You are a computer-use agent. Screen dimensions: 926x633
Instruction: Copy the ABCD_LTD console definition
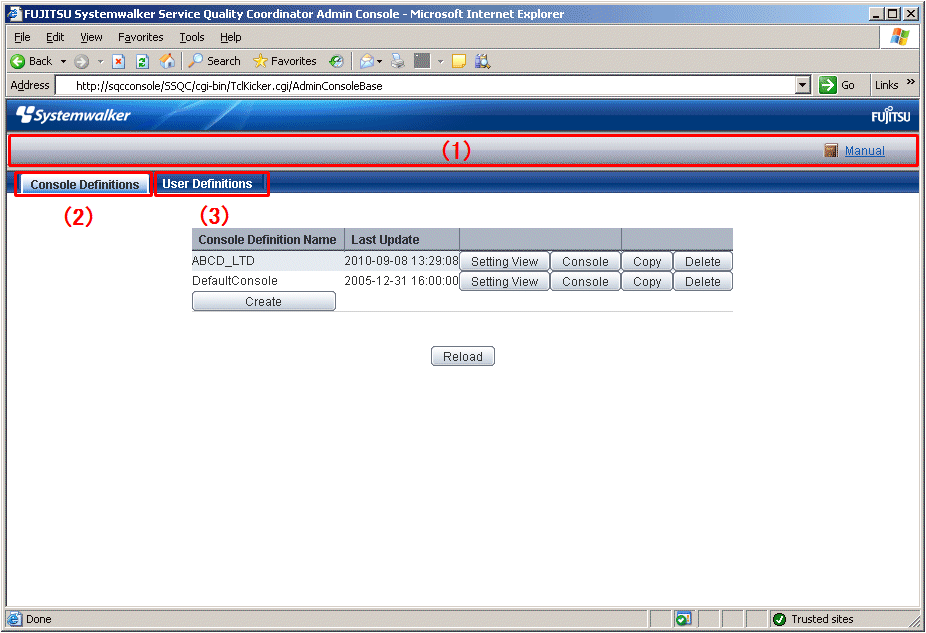point(647,262)
